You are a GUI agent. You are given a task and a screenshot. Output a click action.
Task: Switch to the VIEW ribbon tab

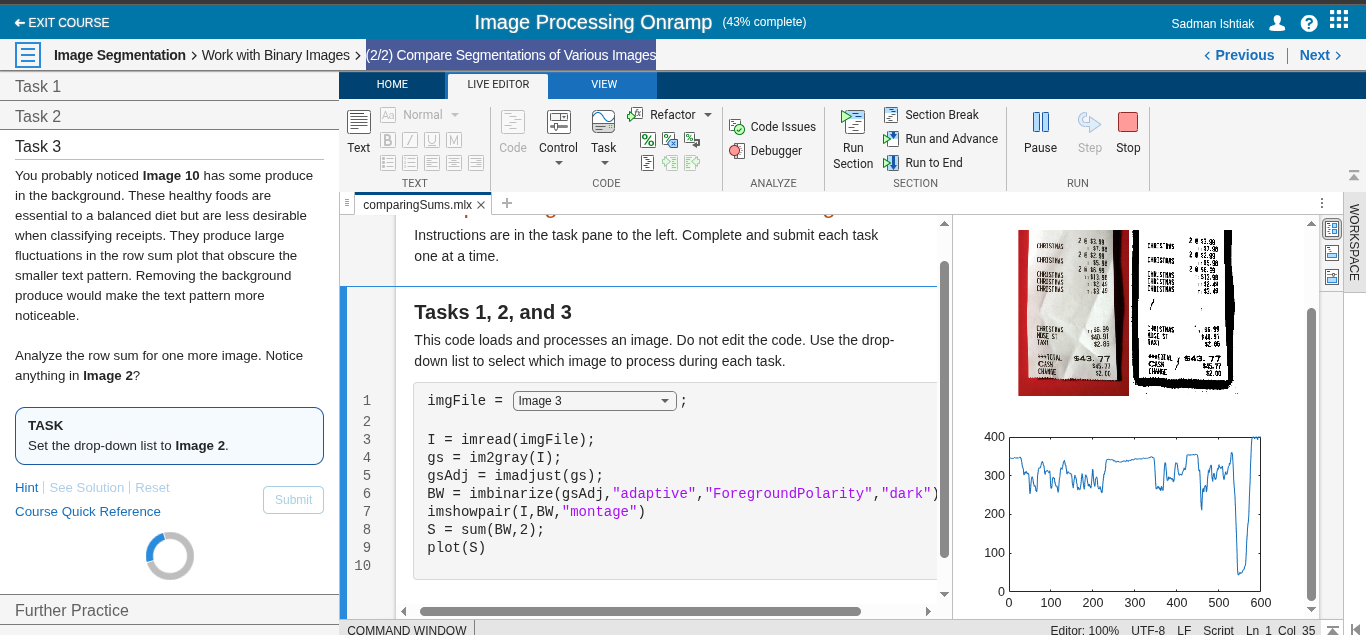604,85
